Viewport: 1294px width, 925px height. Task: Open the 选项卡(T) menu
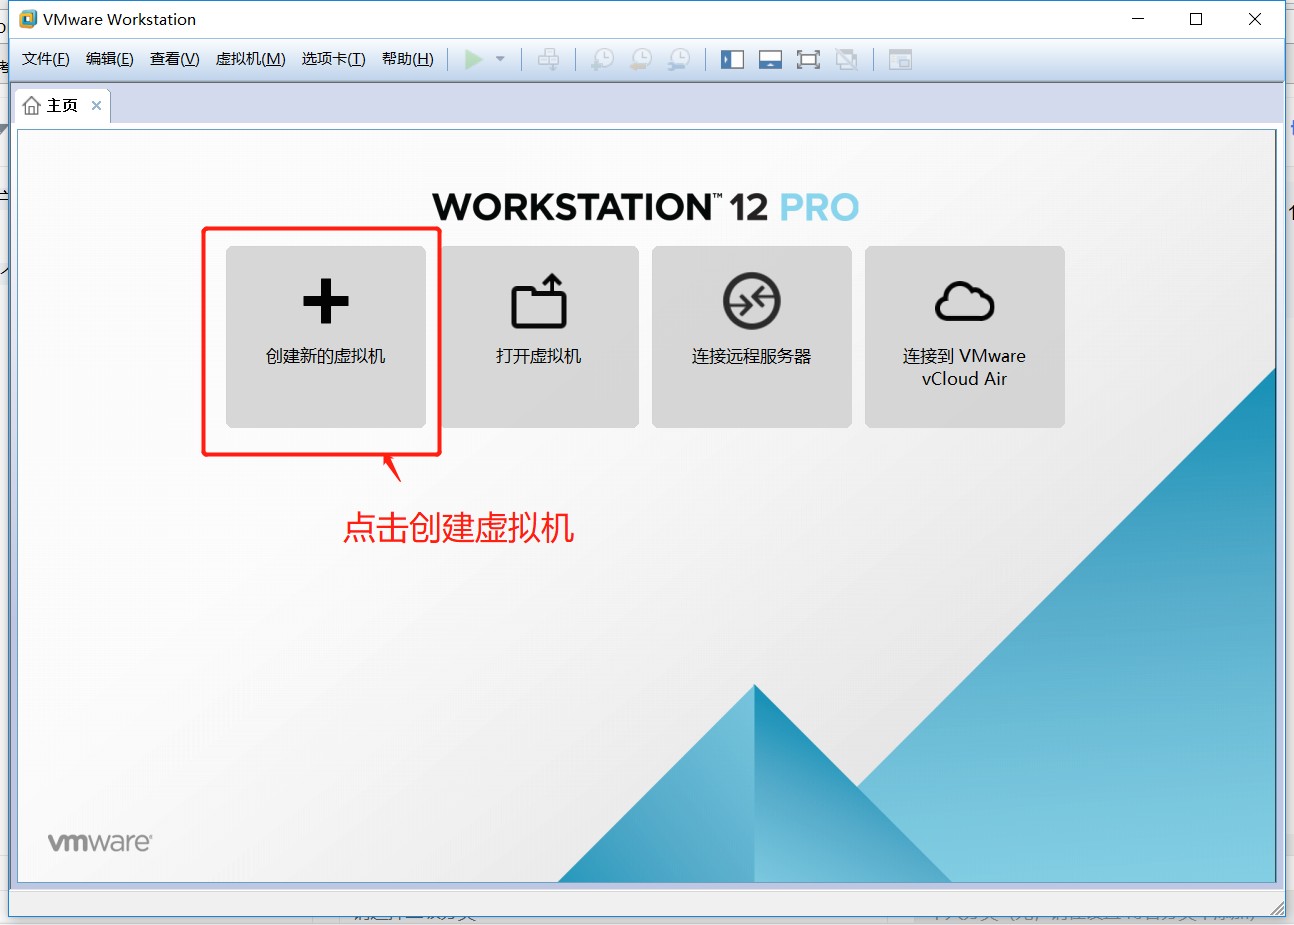tap(334, 59)
